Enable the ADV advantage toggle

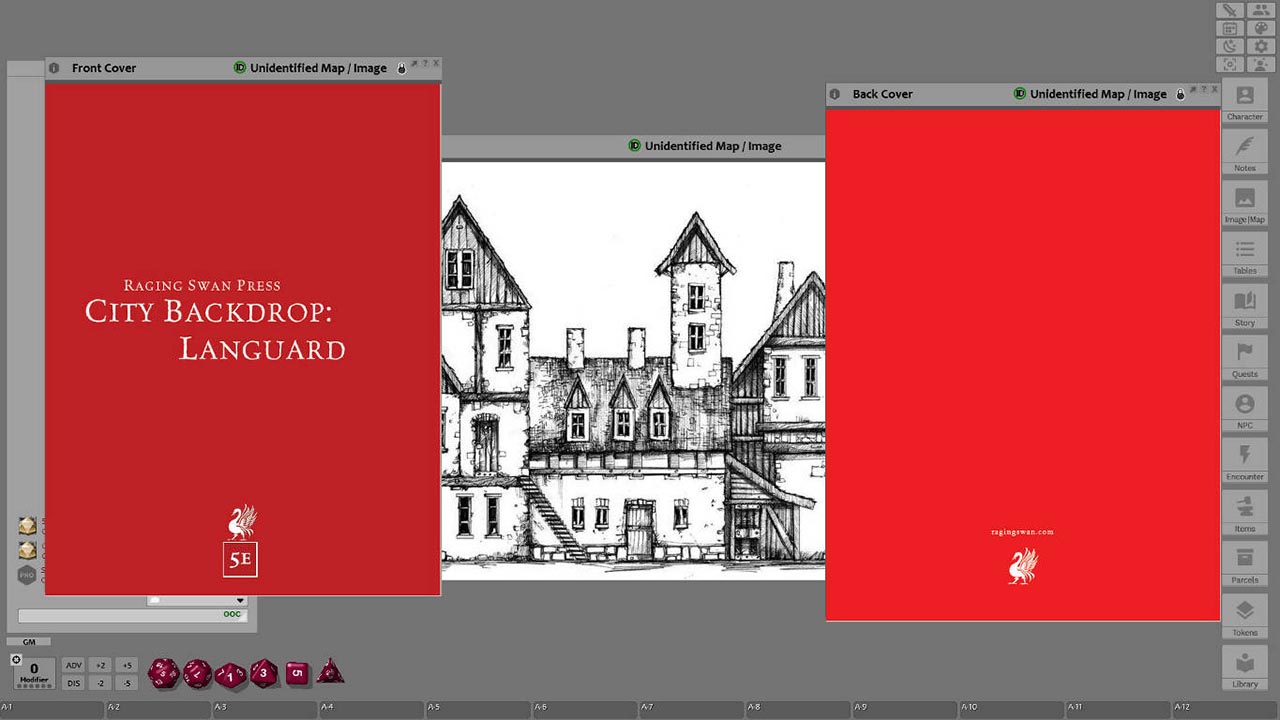(74, 665)
